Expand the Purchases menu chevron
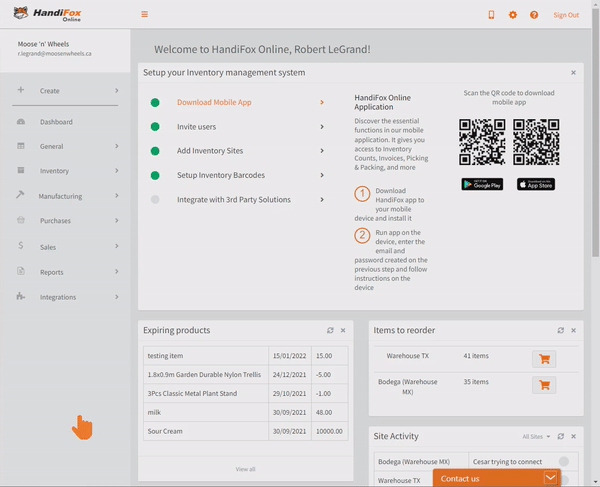The image size is (600, 487). tap(117, 220)
